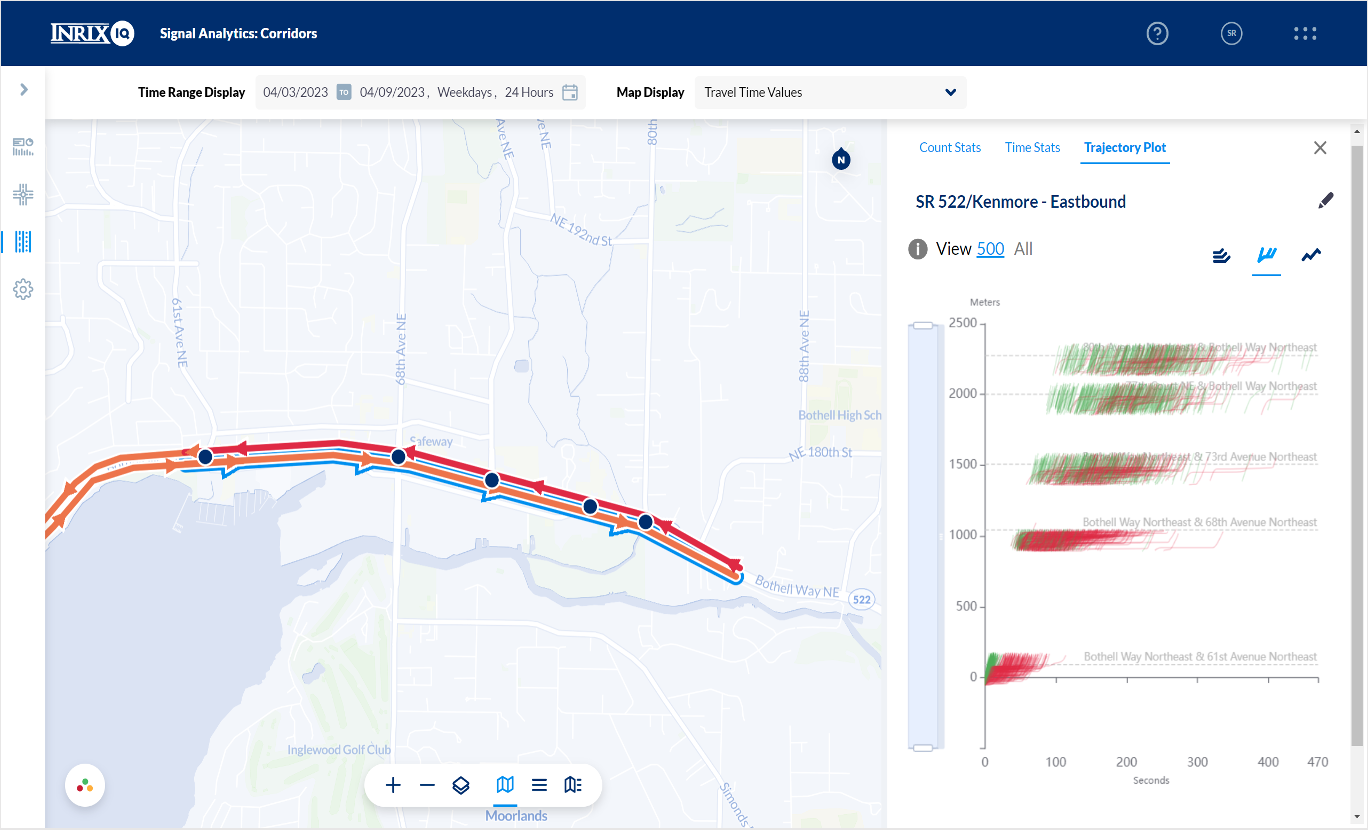
Task: Open the help question mark icon
Action: pyautogui.click(x=1157, y=33)
